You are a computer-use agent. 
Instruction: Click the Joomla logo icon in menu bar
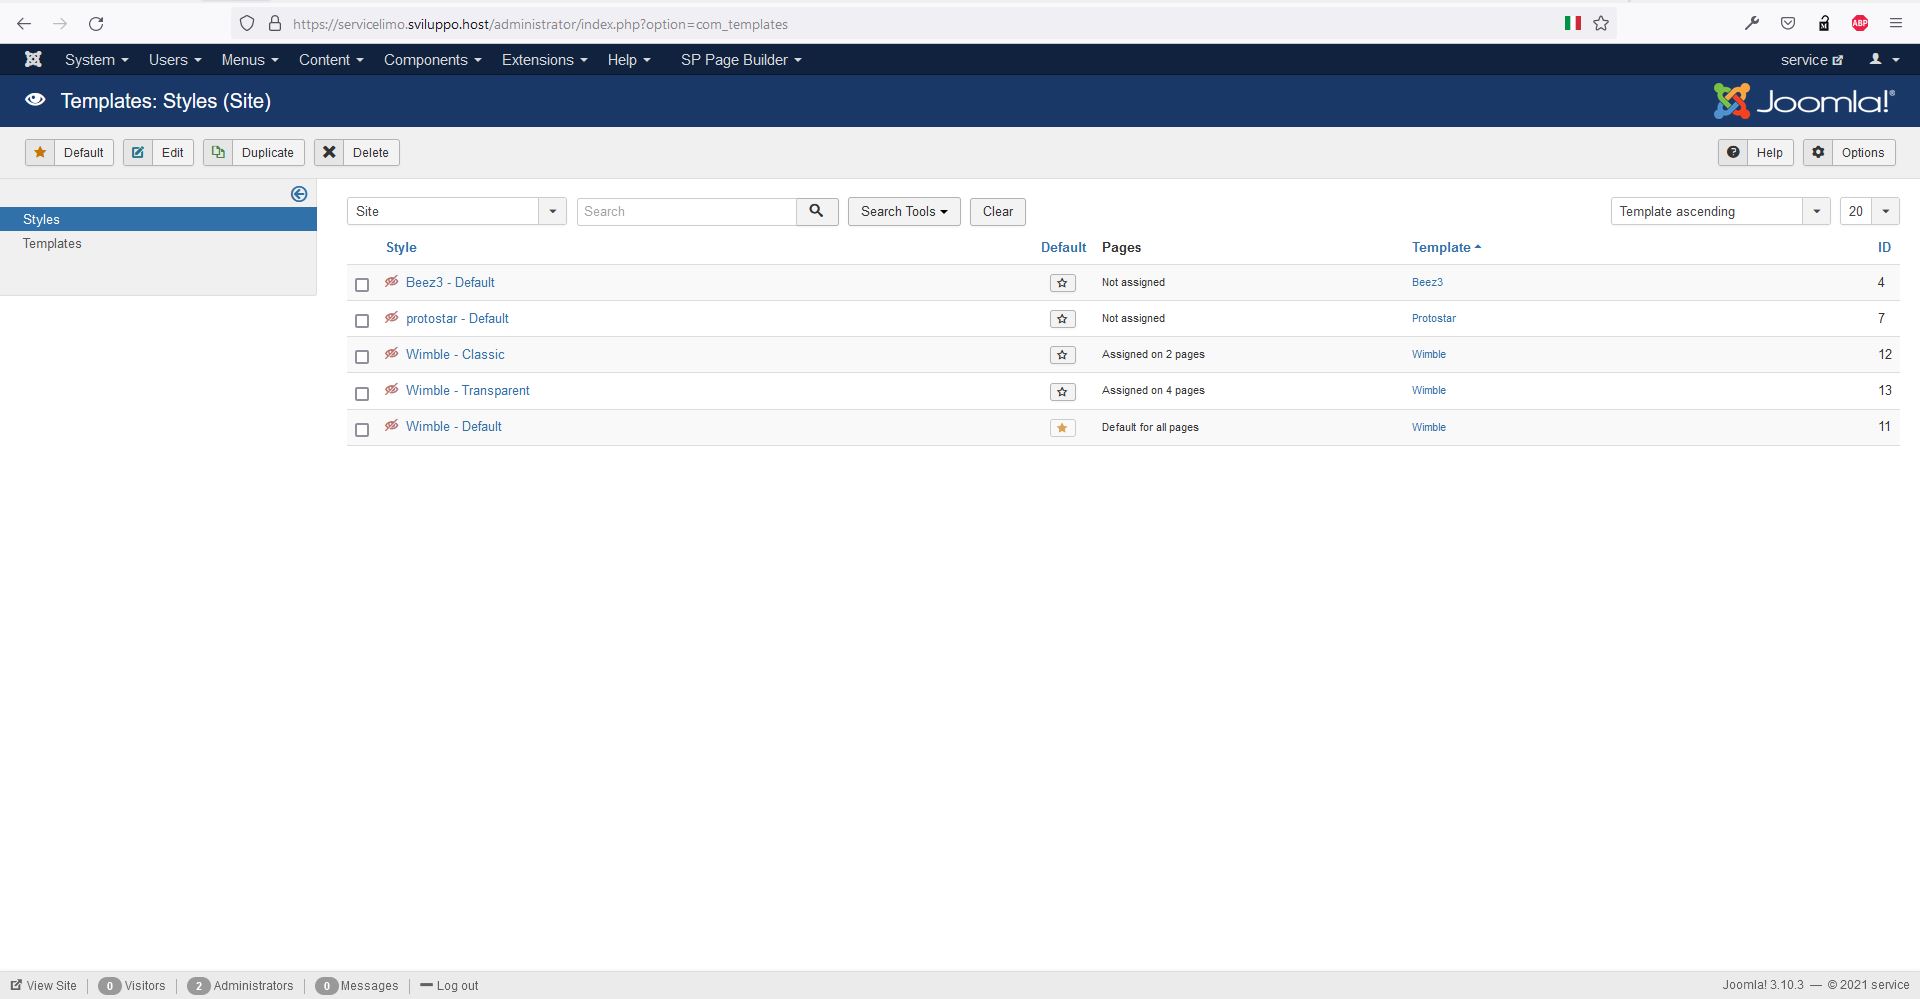(33, 60)
